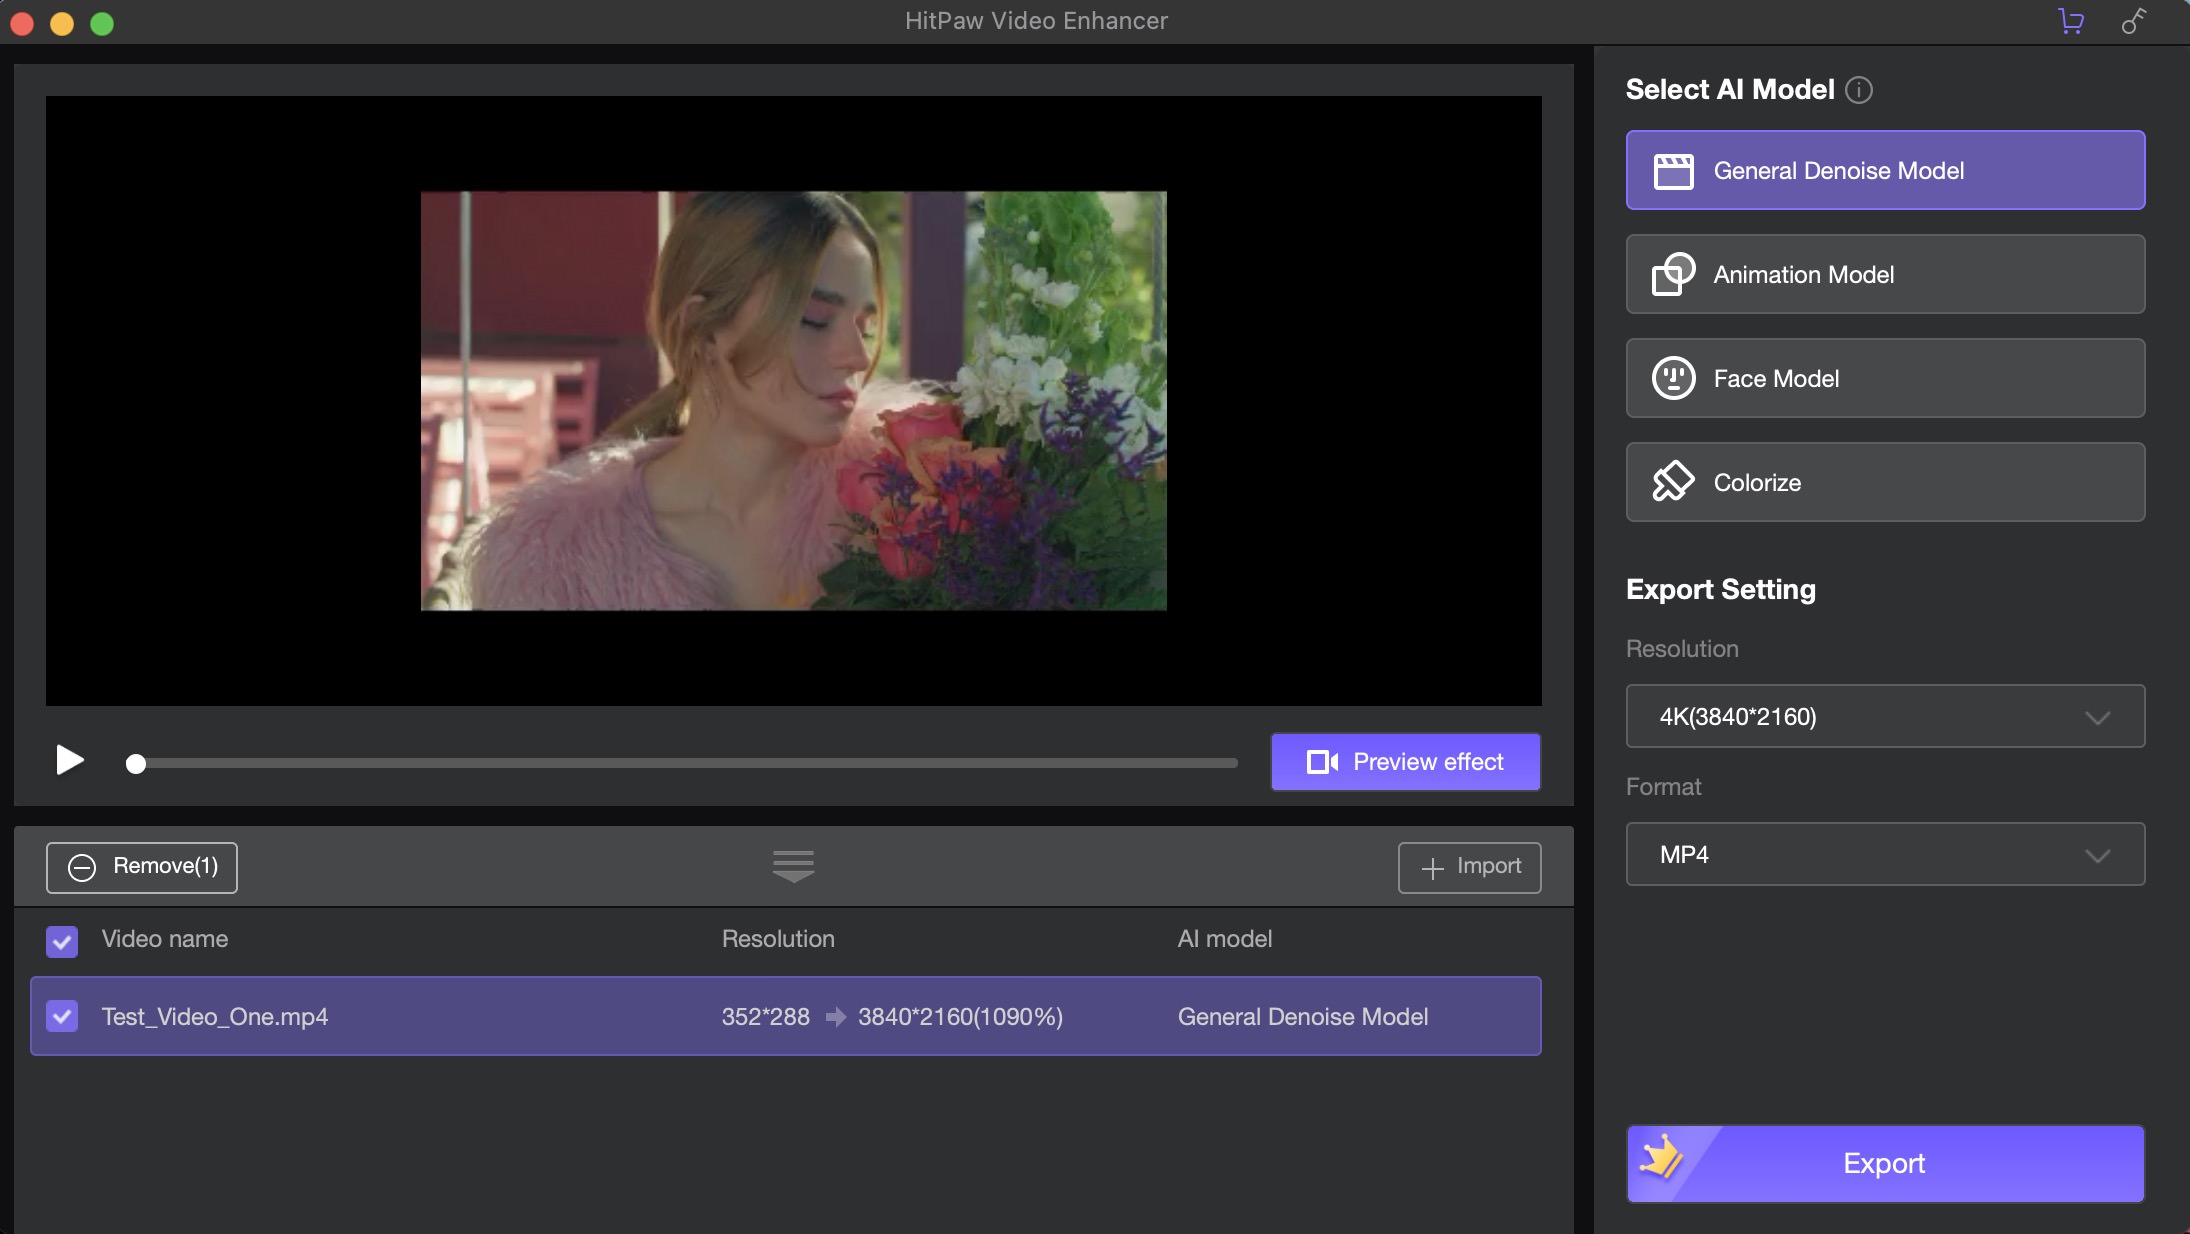Image resolution: width=2190 pixels, height=1234 pixels.
Task: Click the green fullscreen window button
Action: coord(102,23)
